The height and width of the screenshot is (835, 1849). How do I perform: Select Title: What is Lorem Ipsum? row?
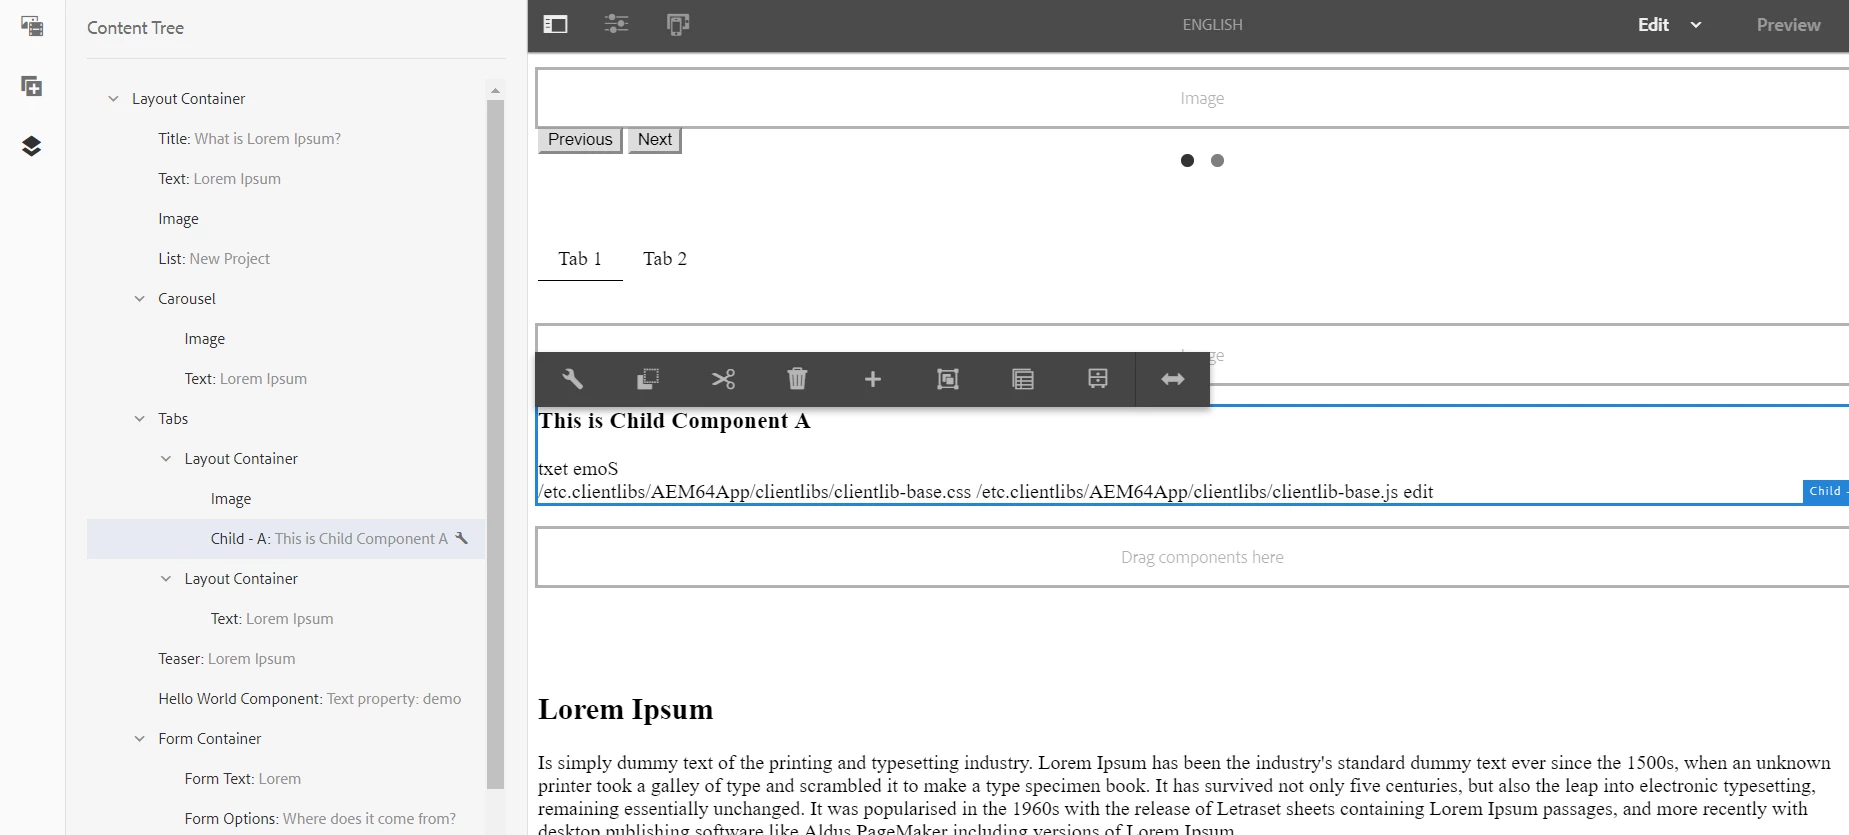coord(286,139)
